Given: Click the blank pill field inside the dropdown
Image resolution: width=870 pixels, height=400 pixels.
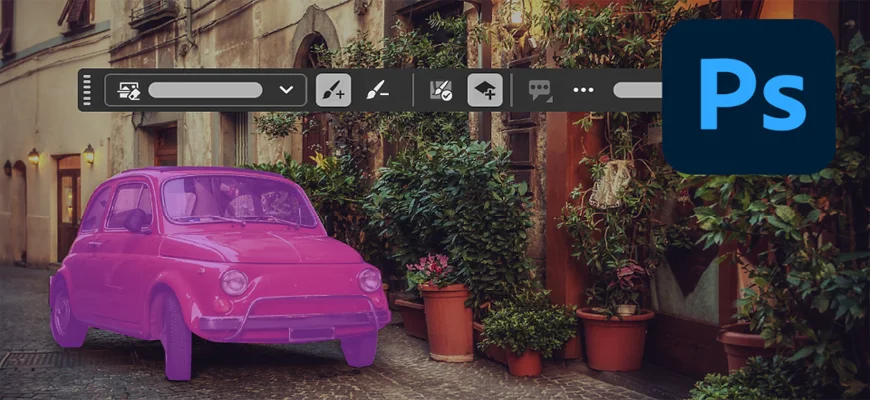Looking at the screenshot, I should (205, 90).
